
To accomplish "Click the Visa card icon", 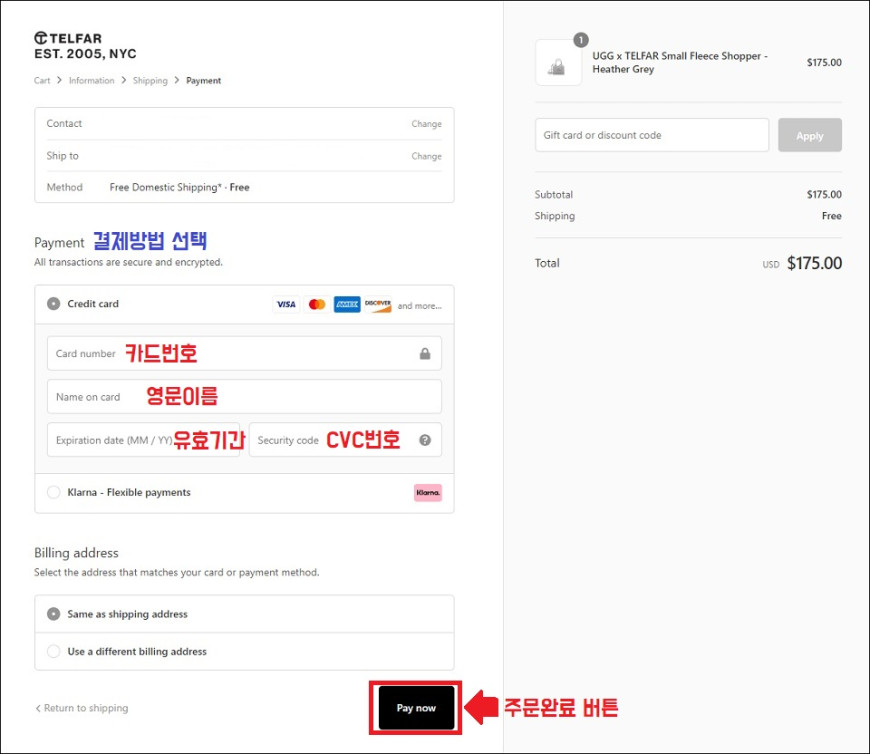I will (286, 304).
